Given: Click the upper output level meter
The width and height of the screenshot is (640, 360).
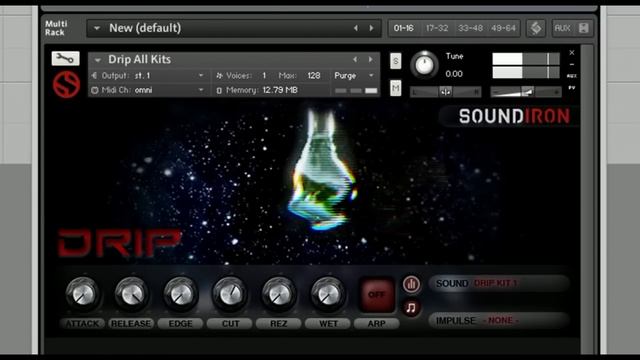Looking at the screenshot, I should (x=526, y=59).
